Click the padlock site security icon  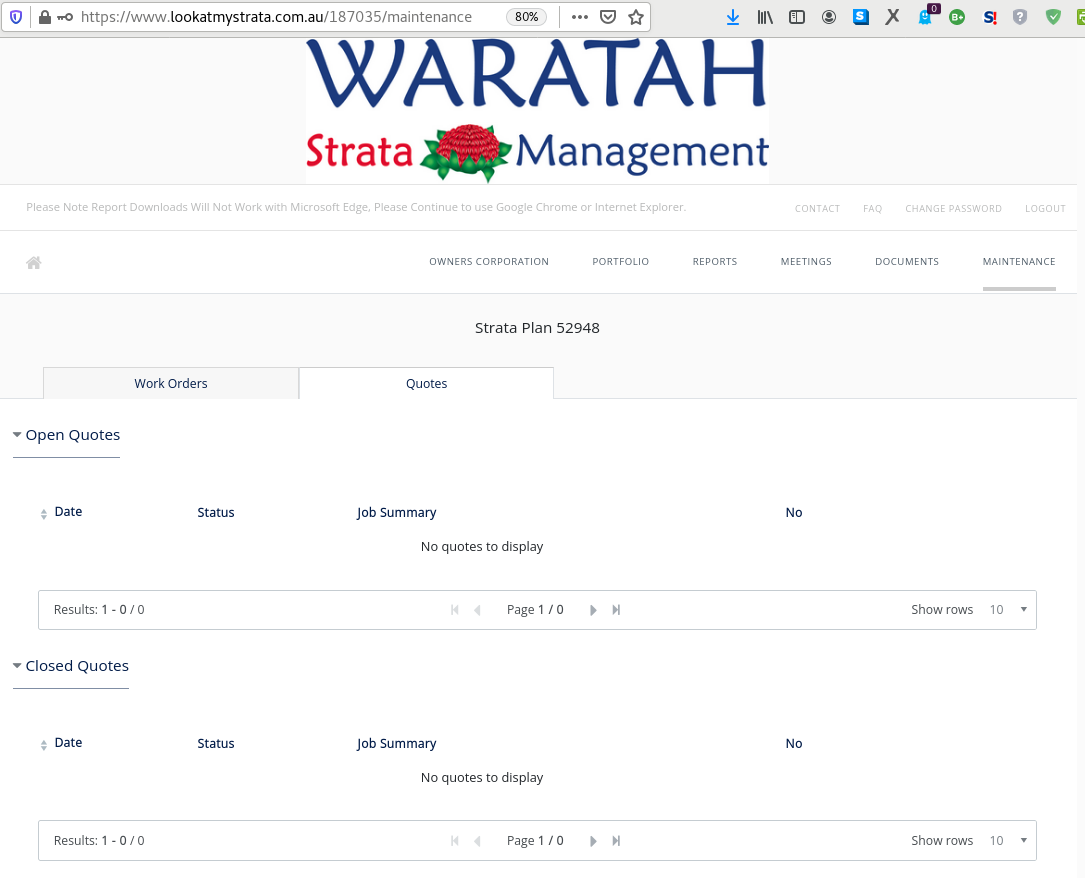click(x=45, y=17)
